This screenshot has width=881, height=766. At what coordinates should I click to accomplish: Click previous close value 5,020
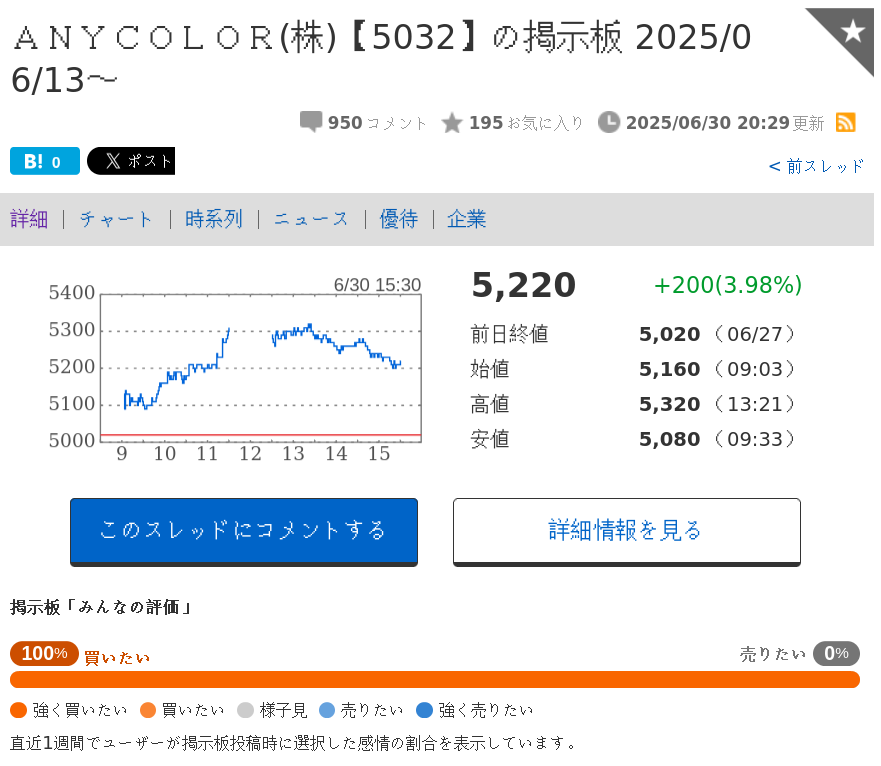point(670,334)
